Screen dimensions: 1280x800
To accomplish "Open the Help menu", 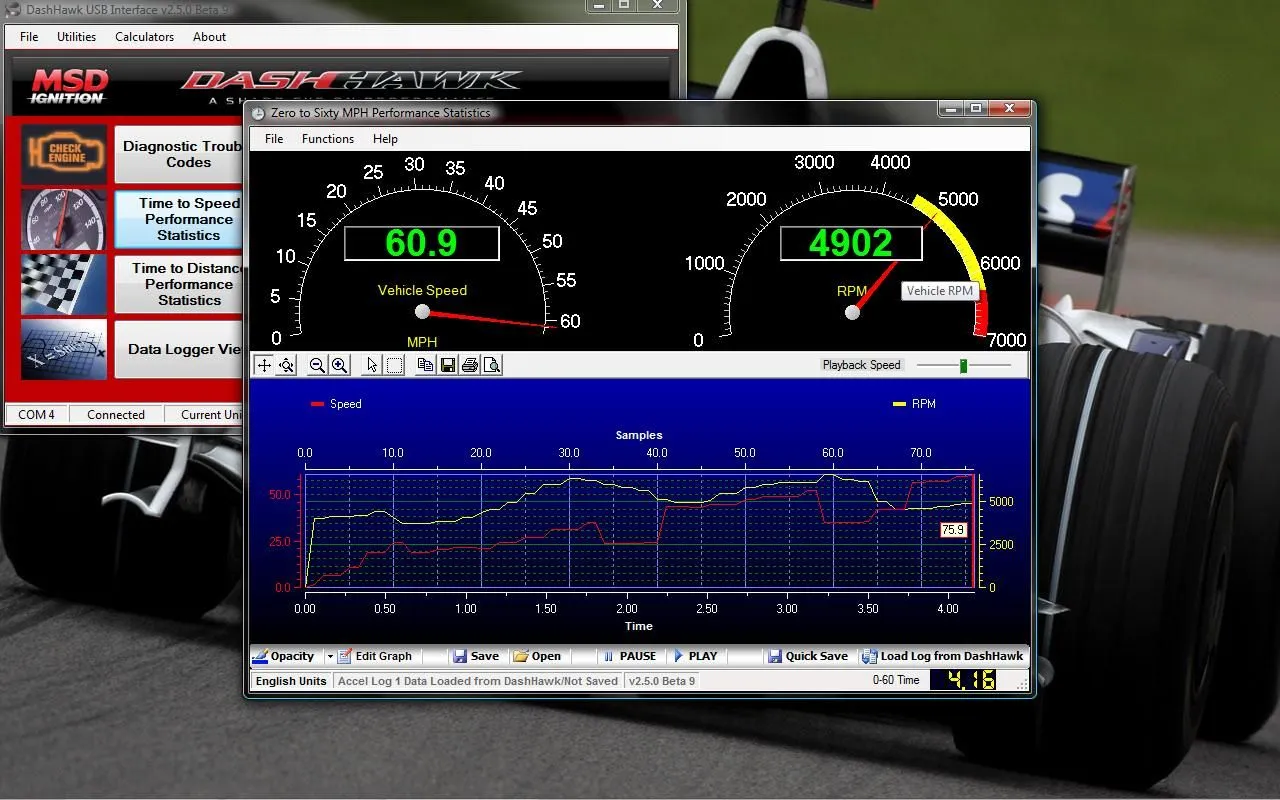I will [x=385, y=139].
